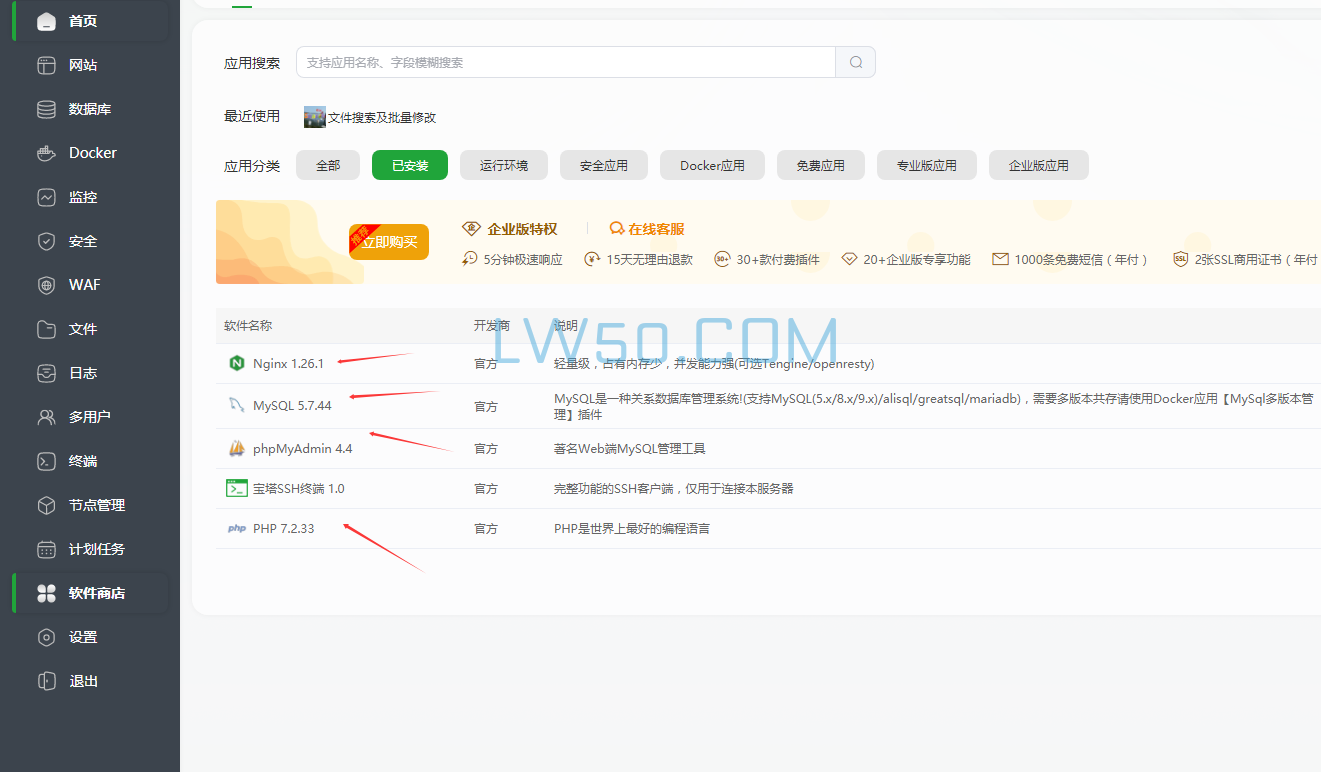
Task: Open 计划任务 (scheduled tasks) in sidebar
Action: pyautogui.click(x=46, y=549)
